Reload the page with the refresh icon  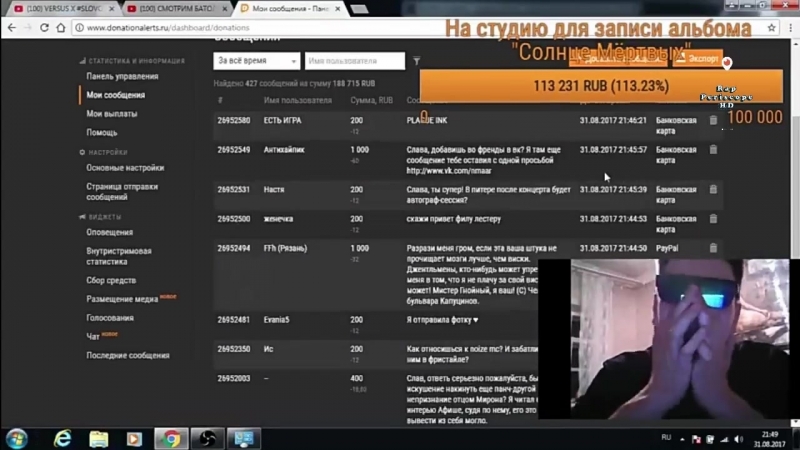(x=44, y=28)
